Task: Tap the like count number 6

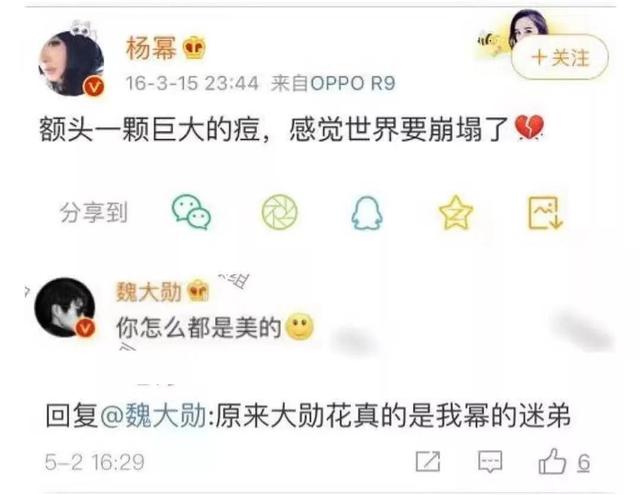Action: [x=584, y=462]
